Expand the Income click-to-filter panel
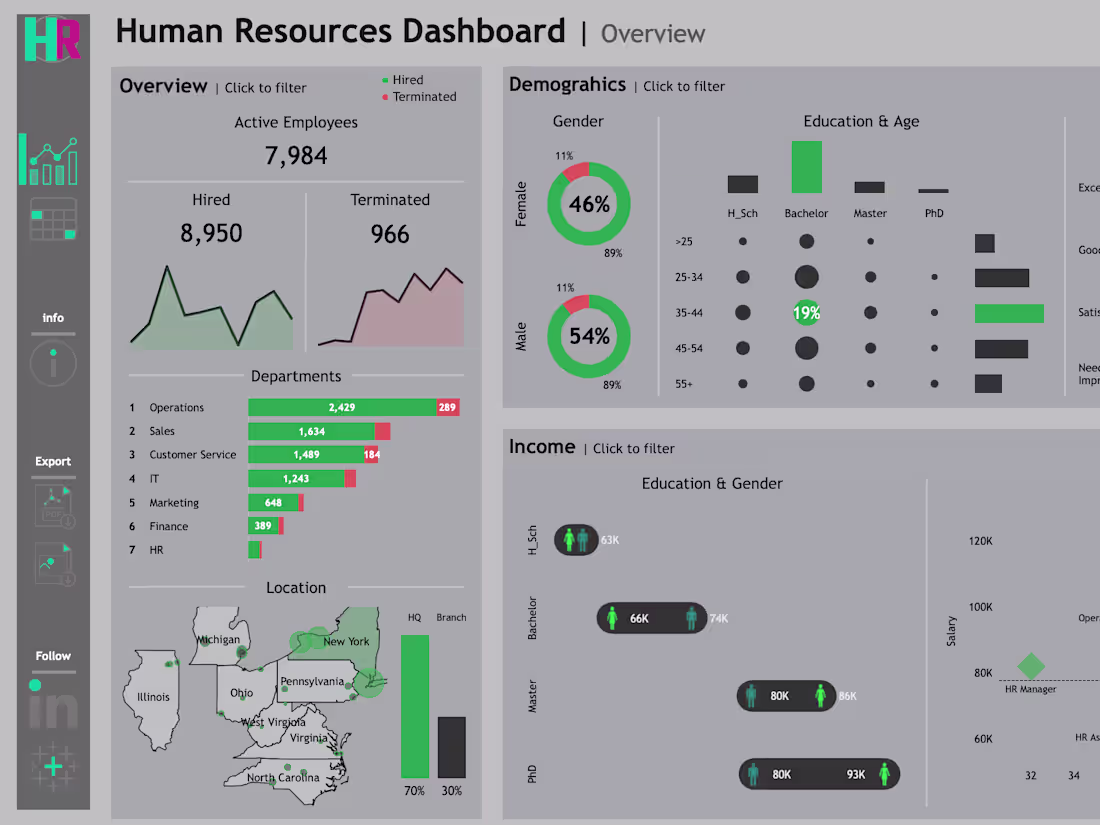The image size is (1100, 825). 634,449
